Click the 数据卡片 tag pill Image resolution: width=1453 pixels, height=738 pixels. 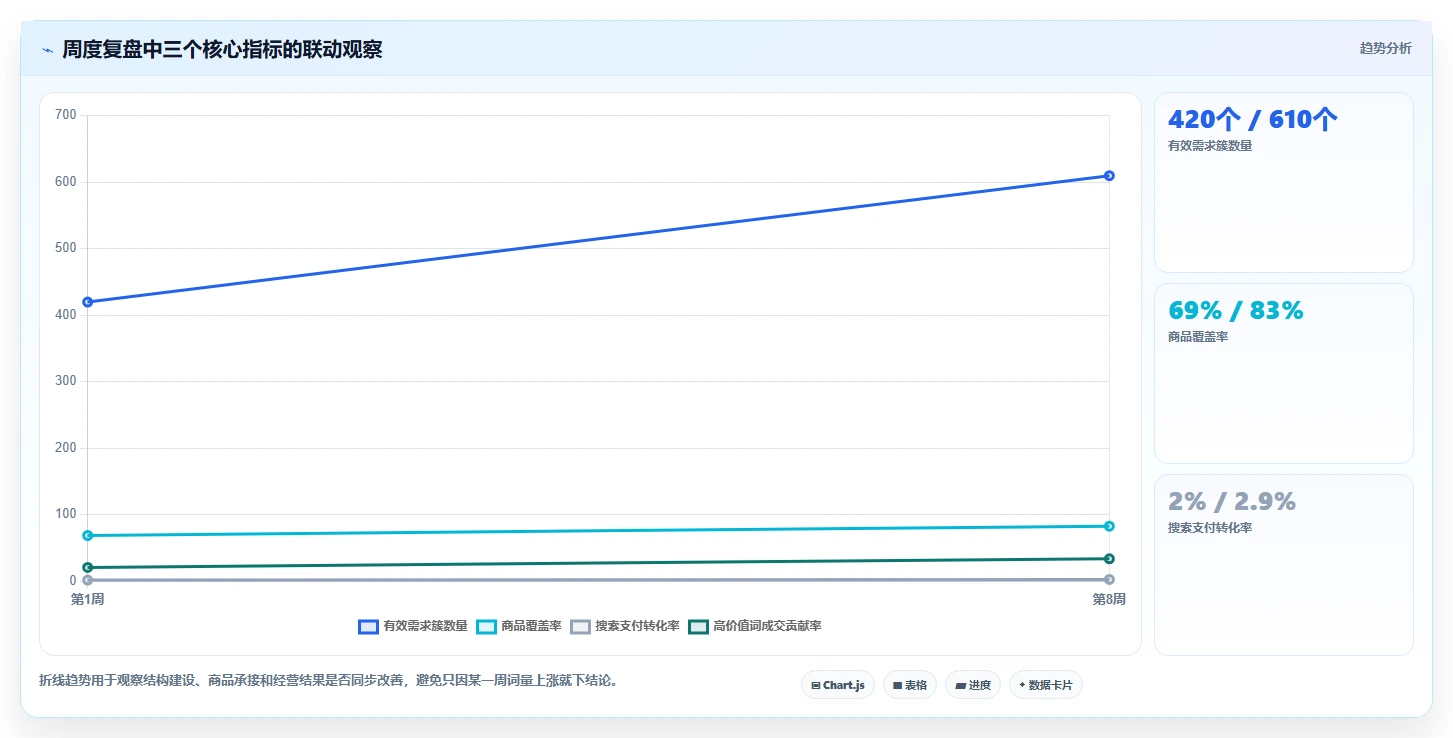click(x=1045, y=685)
